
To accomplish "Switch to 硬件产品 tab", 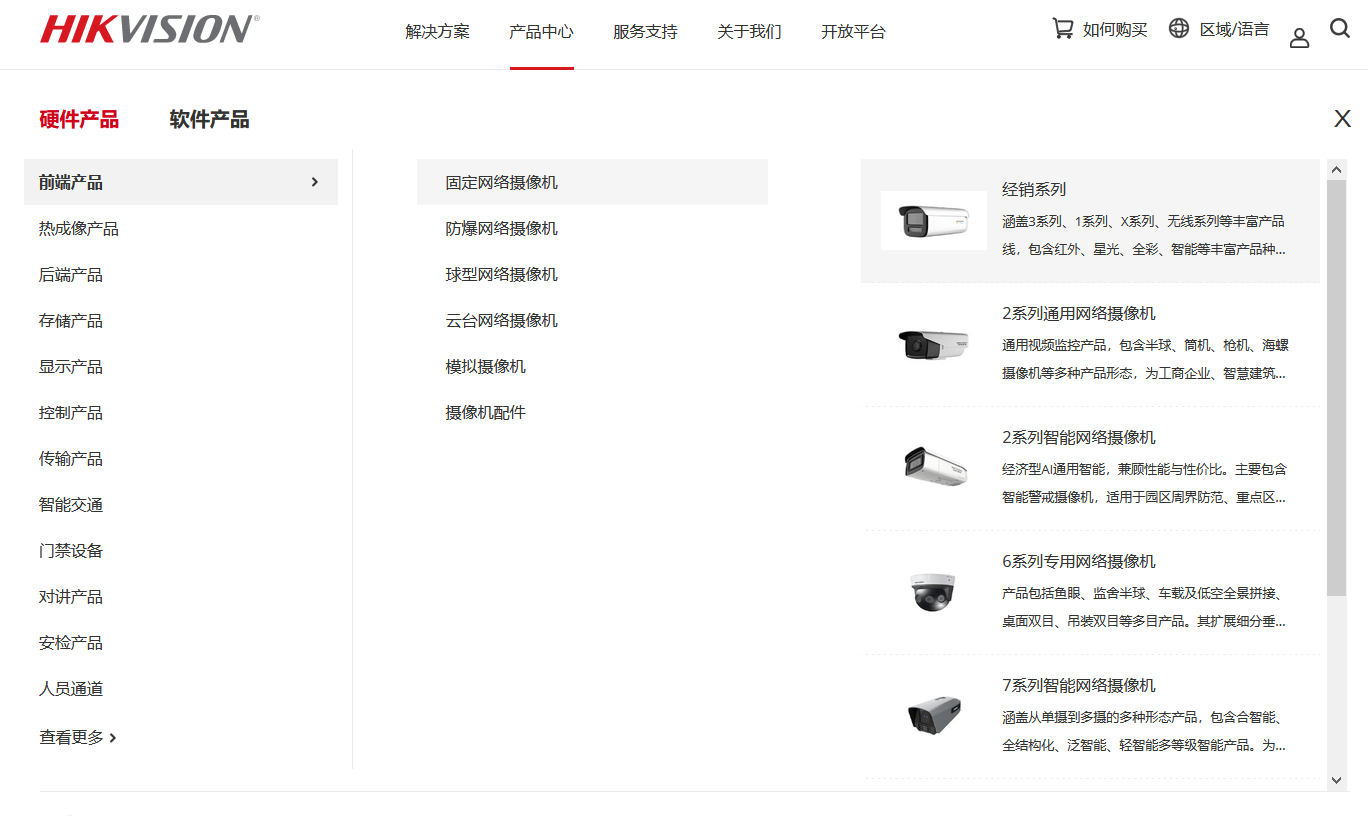I will tap(79, 120).
